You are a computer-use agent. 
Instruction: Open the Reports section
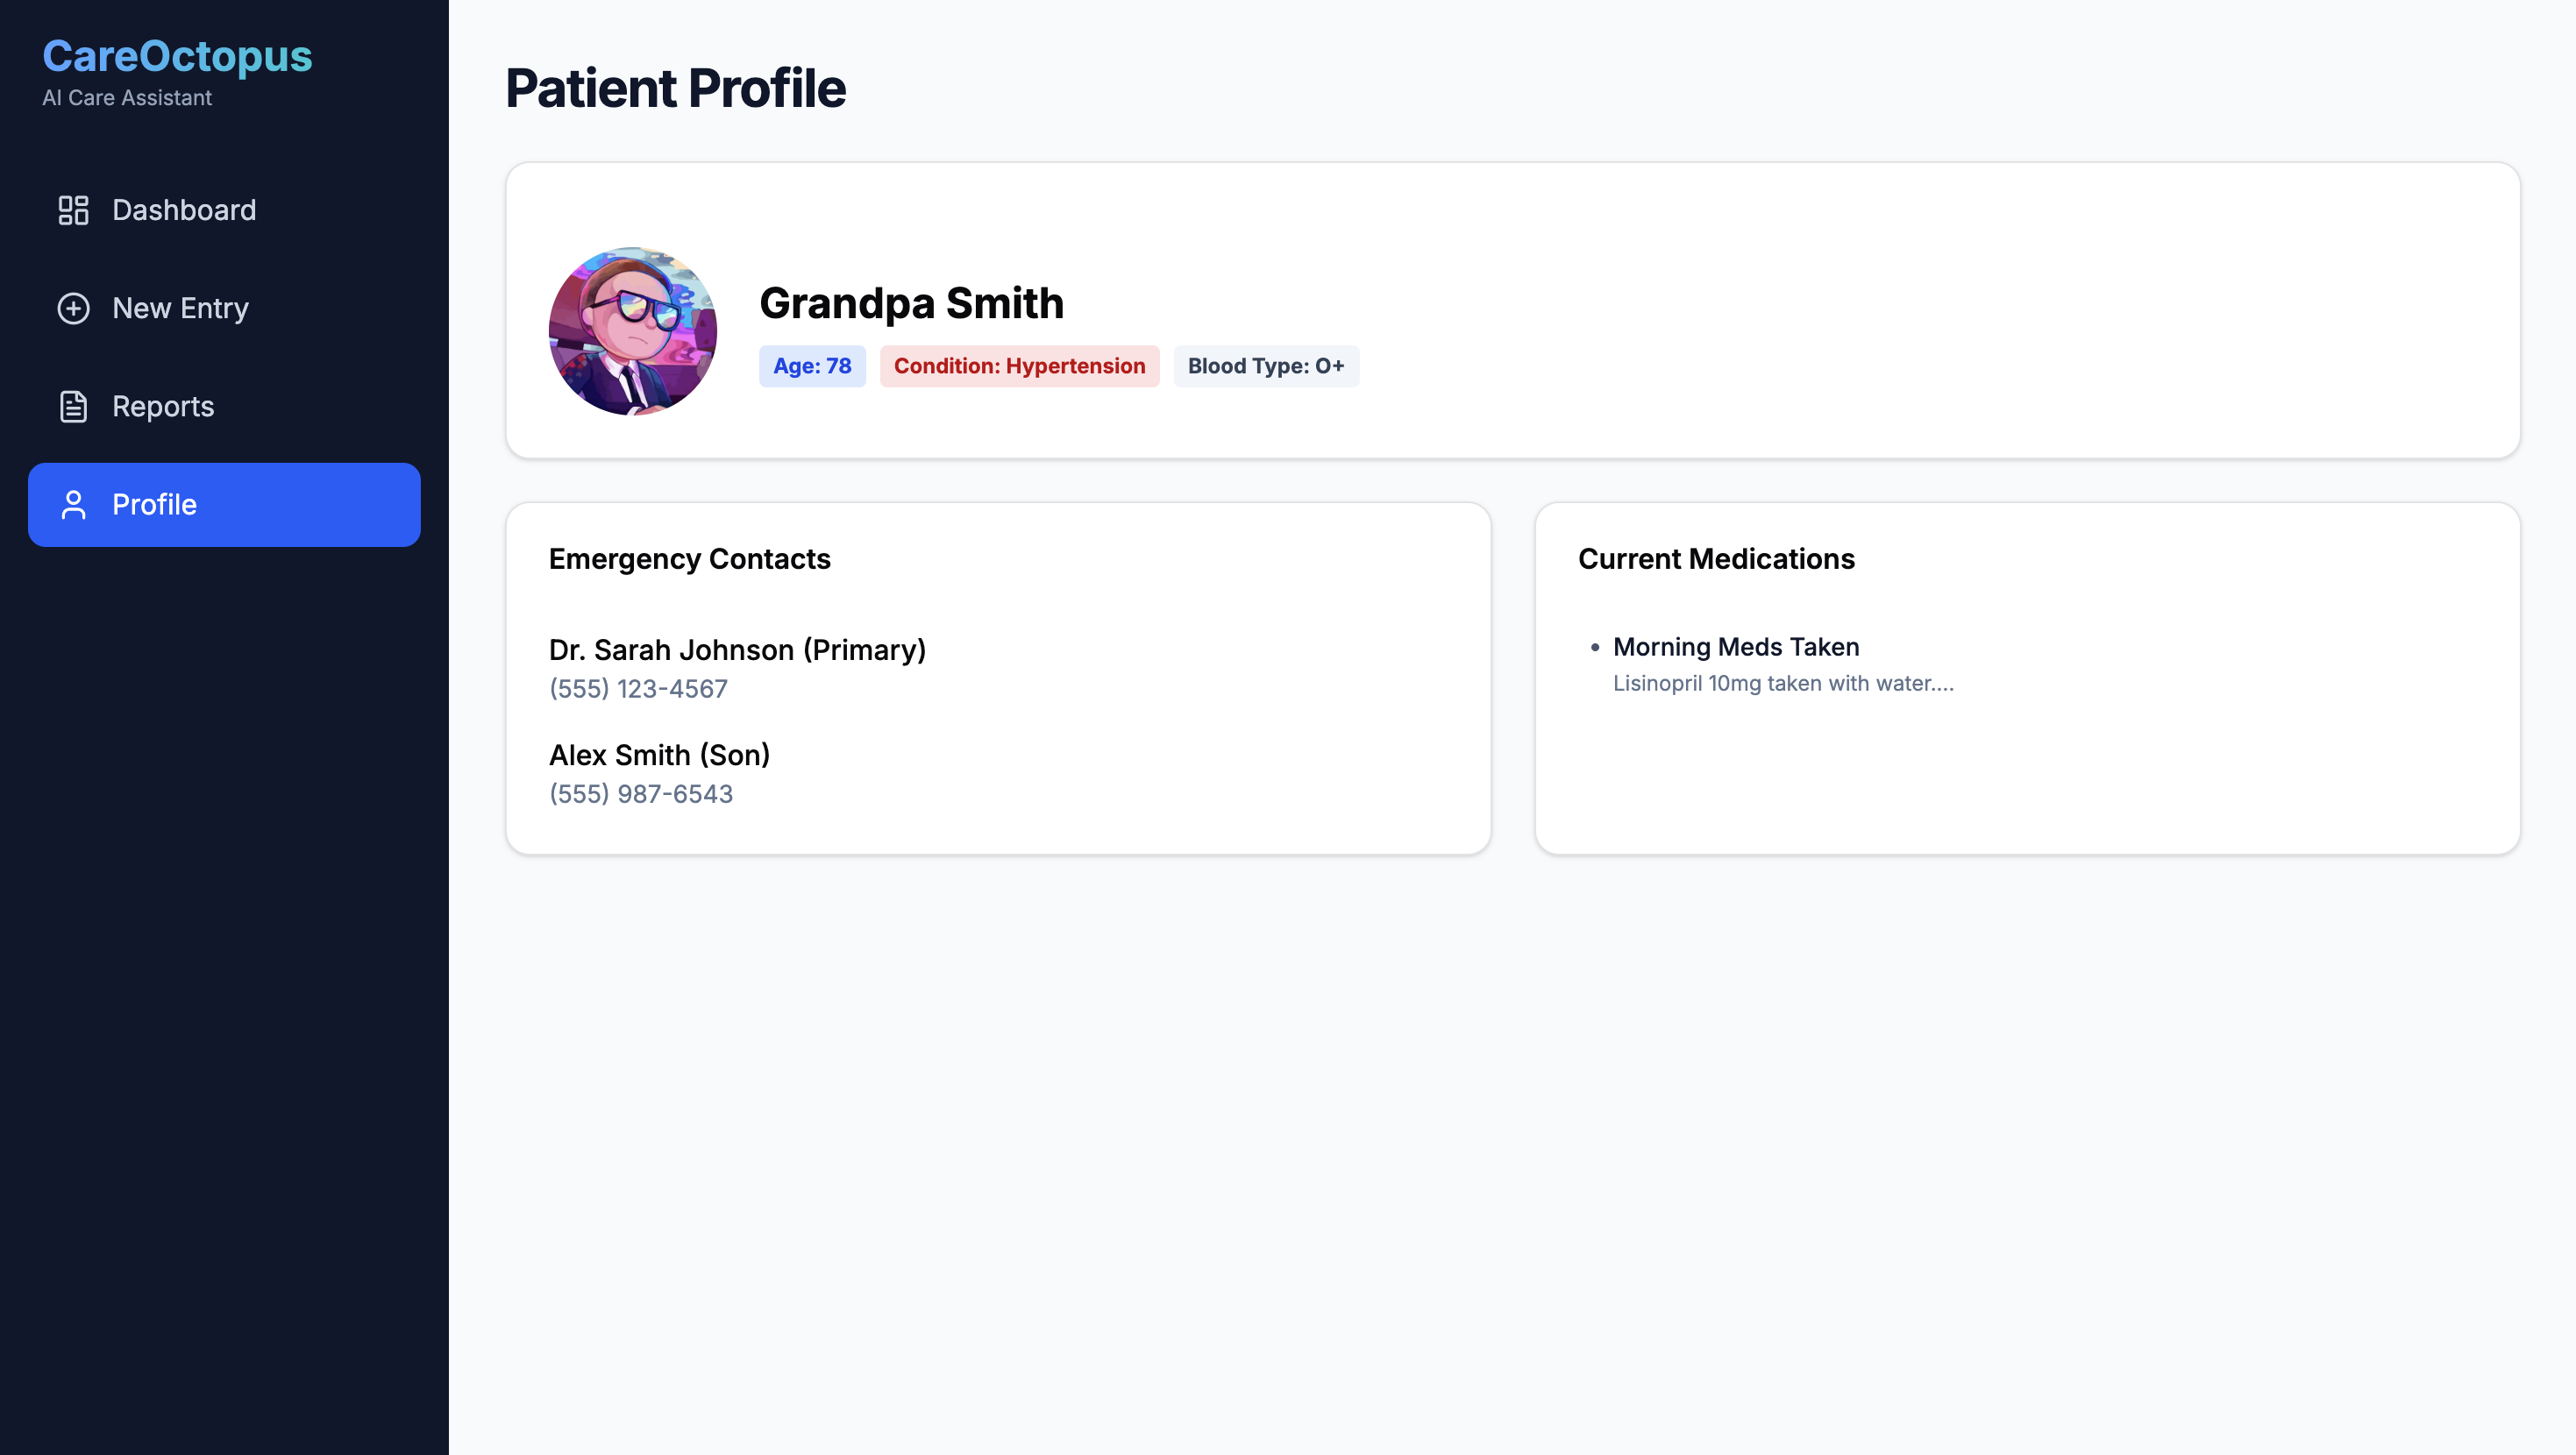pyautogui.click(x=163, y=406)
